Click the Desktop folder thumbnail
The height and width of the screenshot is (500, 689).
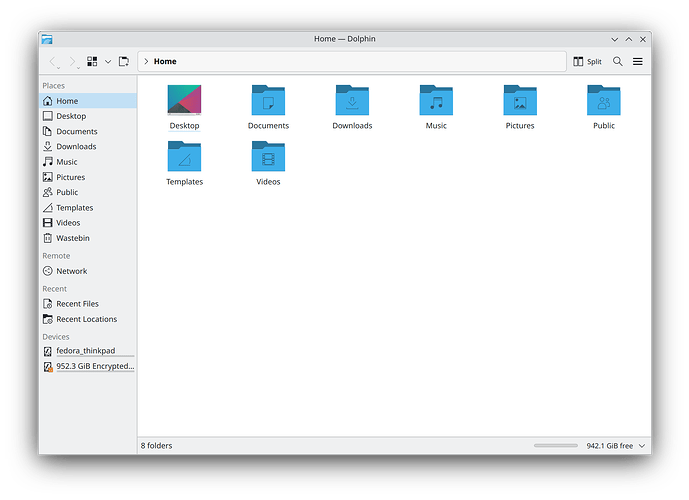point(184,102)
